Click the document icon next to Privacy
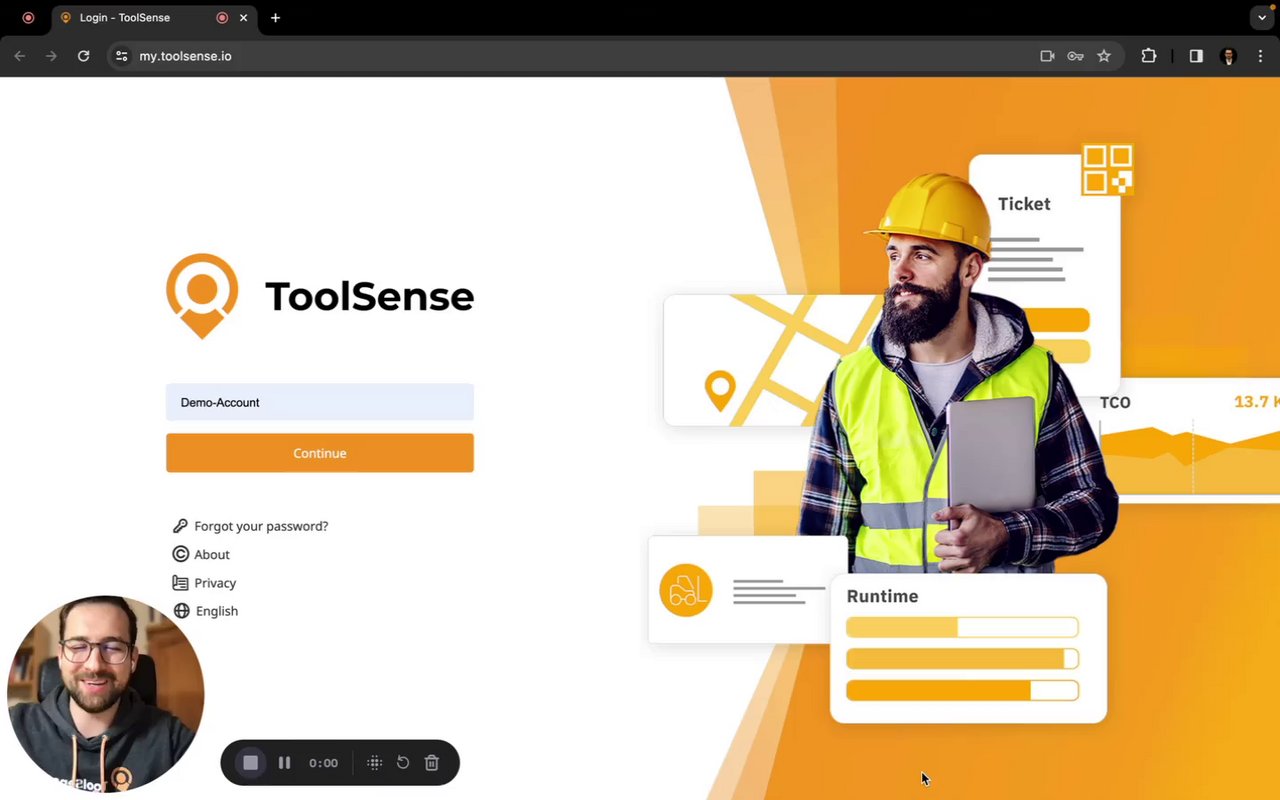 [180, 583]
